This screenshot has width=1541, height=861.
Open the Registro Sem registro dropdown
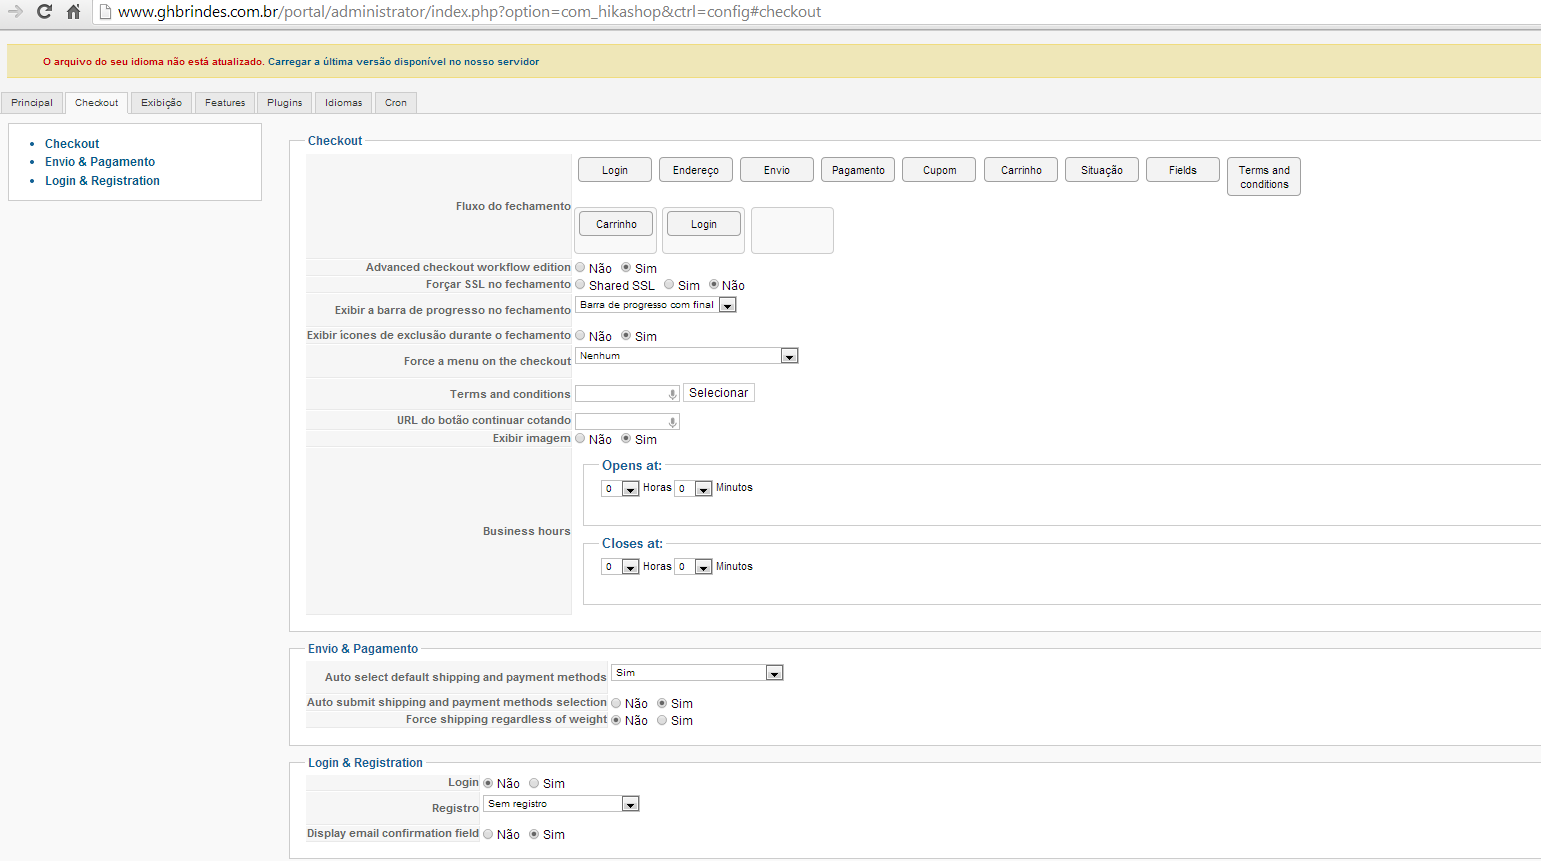[561, 804]
